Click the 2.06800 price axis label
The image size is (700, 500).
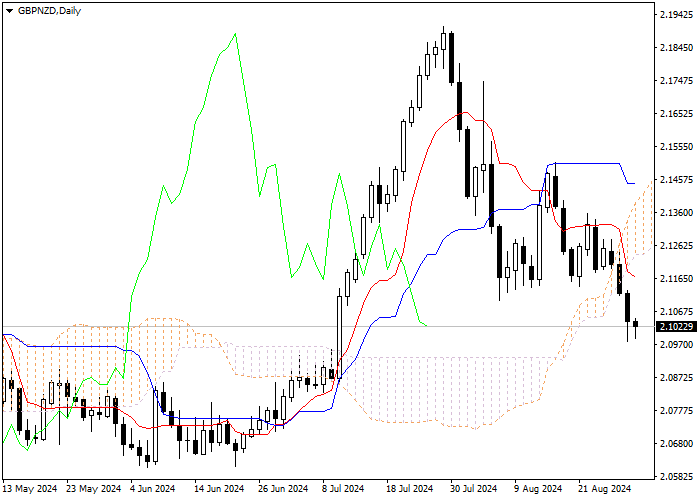676,444
